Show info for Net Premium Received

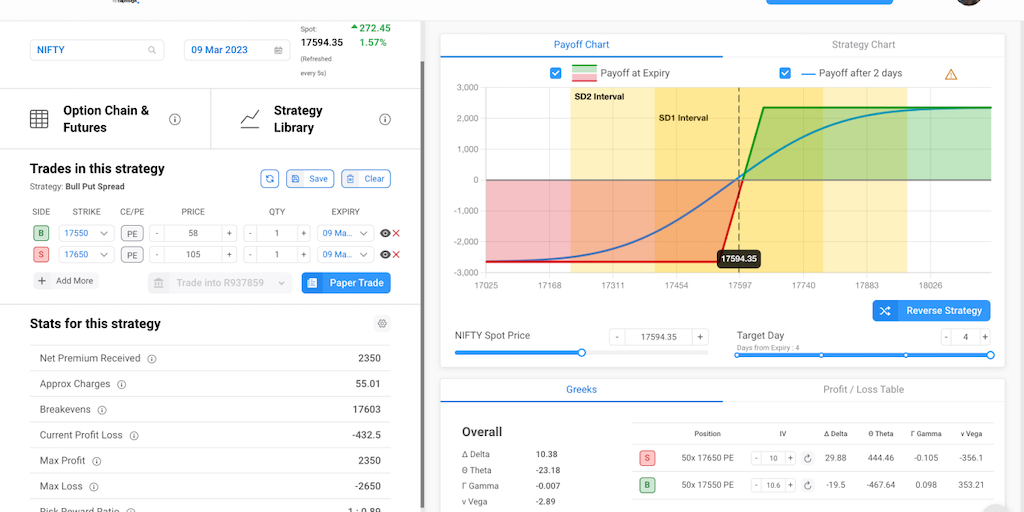point(152,359)
